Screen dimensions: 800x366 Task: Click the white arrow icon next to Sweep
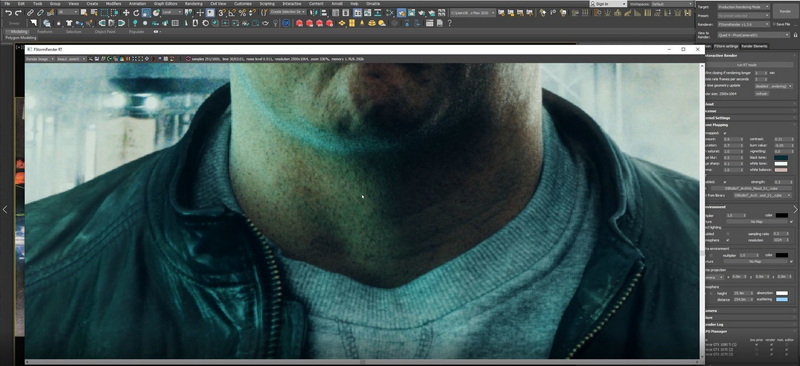[x=34, y=23]
